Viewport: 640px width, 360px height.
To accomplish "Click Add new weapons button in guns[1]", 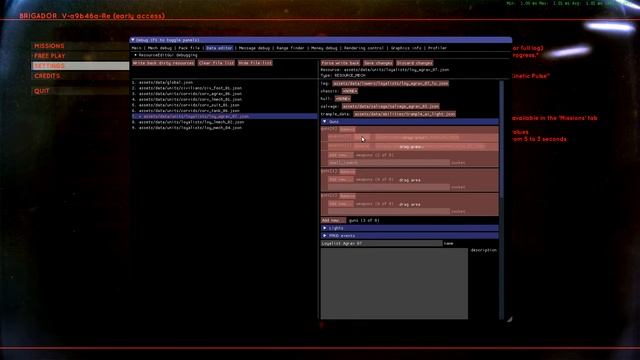I will click(341, 180).
